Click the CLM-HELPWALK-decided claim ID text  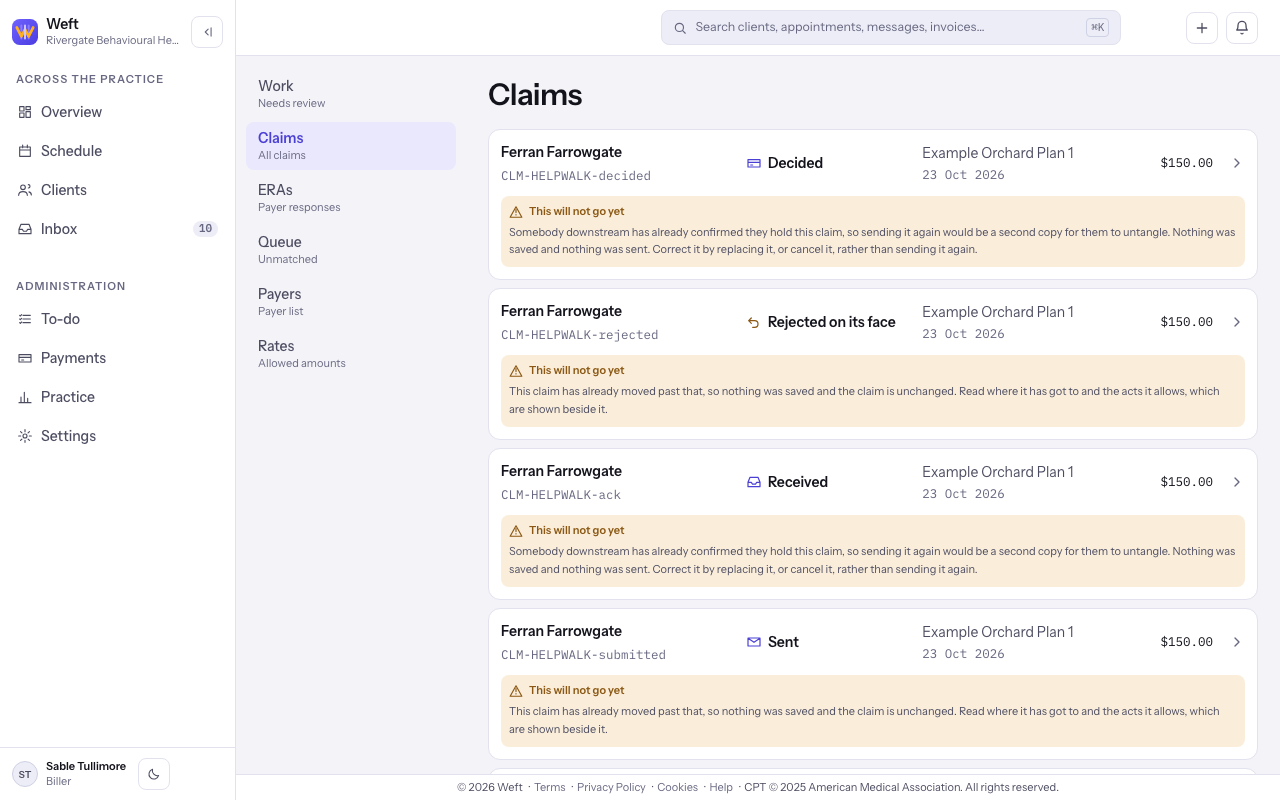point(576,176)
